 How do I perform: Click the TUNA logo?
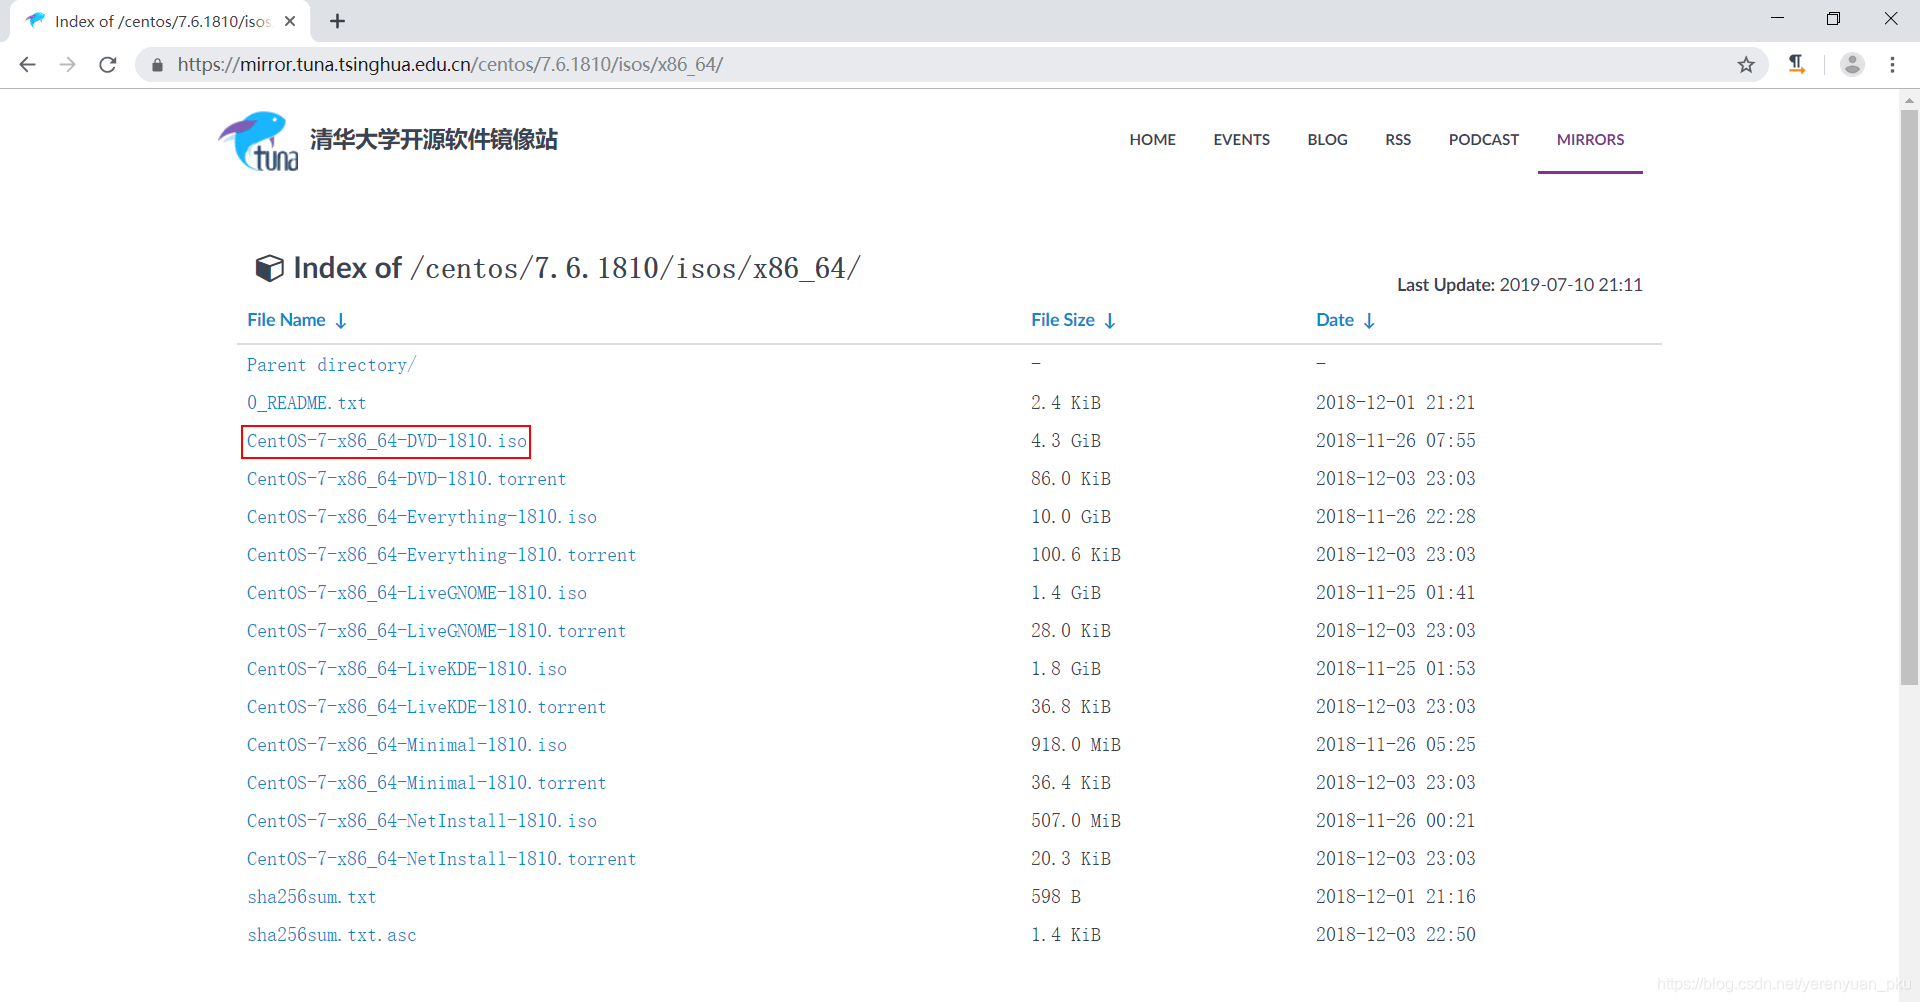(x=258, y=141)
